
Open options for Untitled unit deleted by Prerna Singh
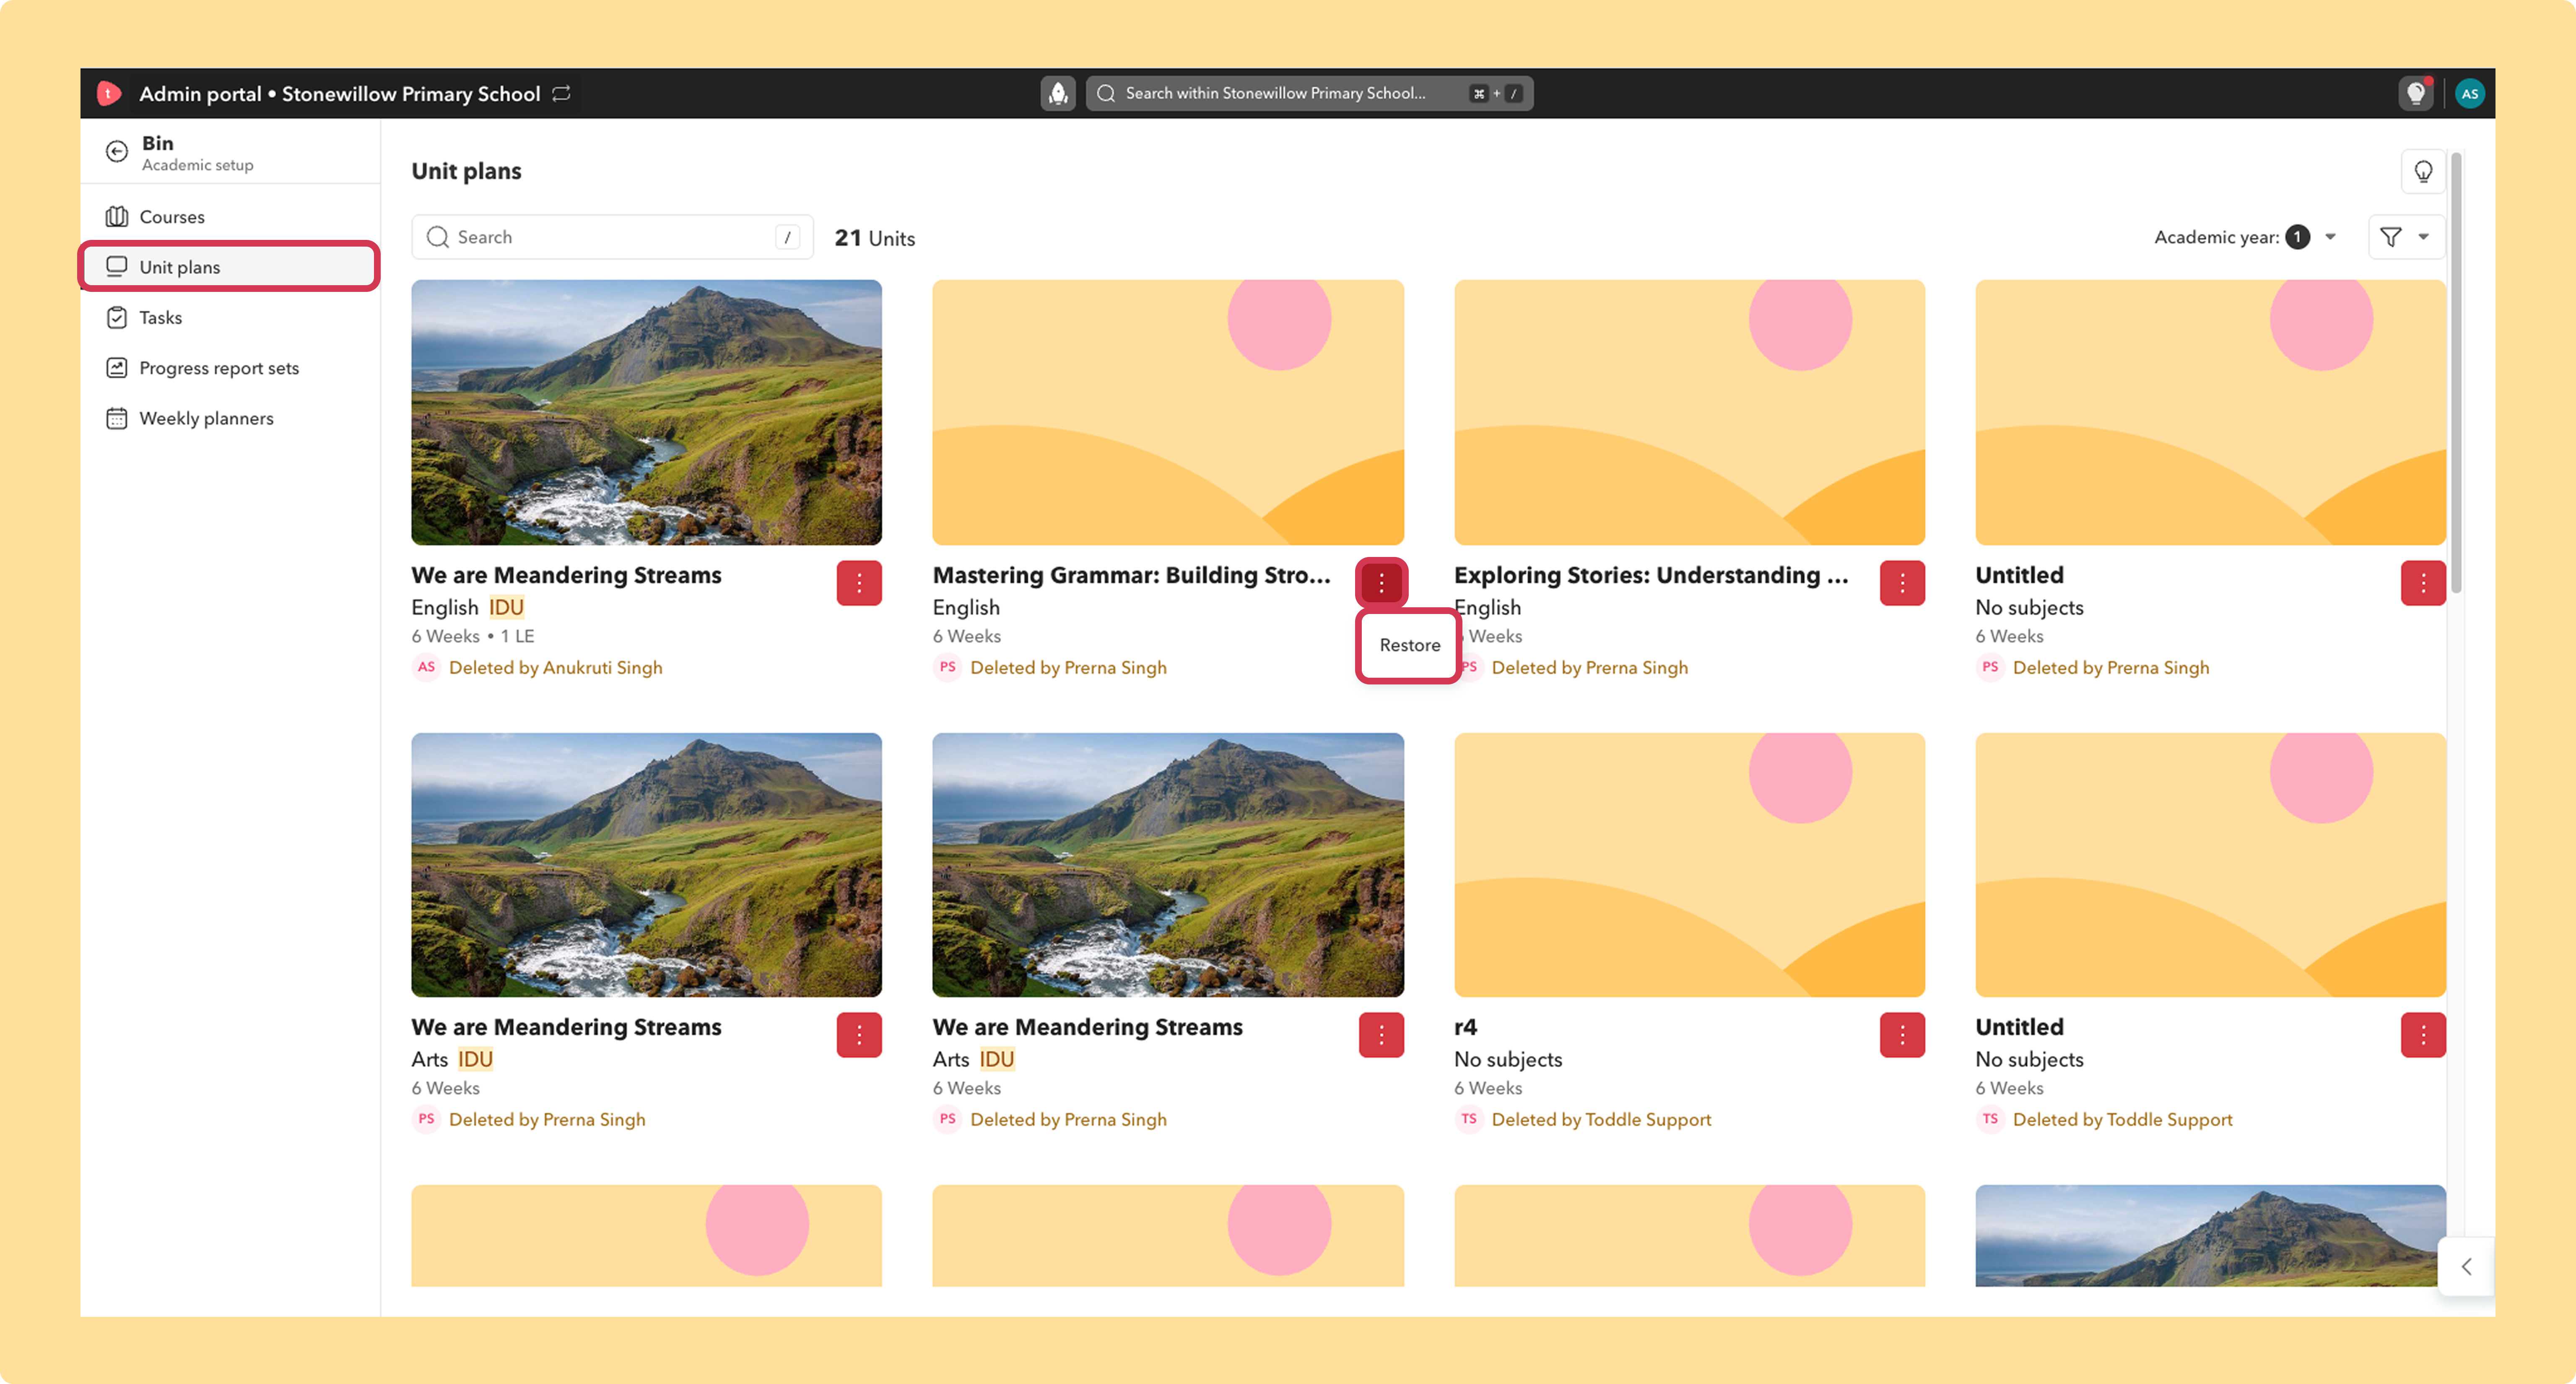2423,583
